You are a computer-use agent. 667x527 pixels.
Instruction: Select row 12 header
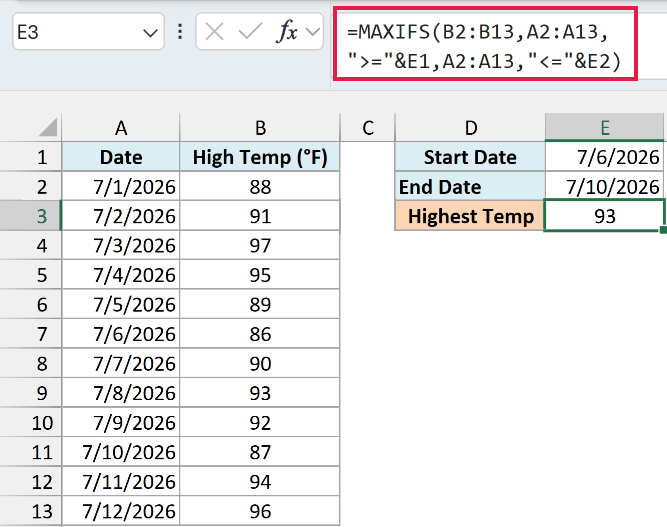[x=31, y=481]
